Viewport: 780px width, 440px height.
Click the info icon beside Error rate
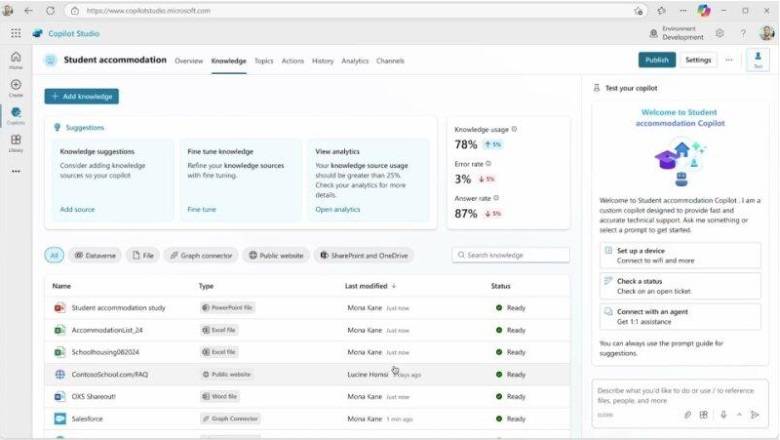pos(488,163)
